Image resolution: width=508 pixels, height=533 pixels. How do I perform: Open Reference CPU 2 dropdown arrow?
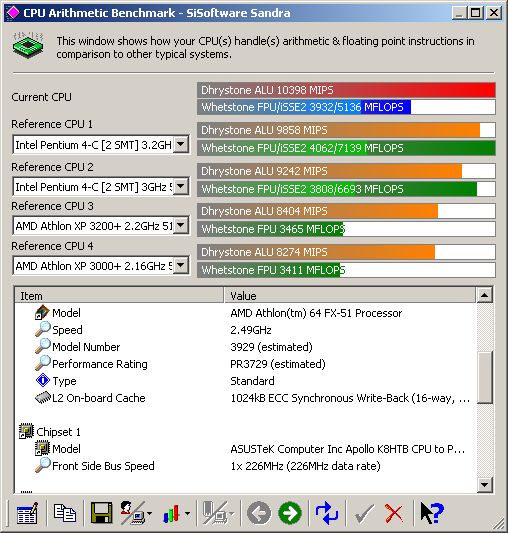tap(181, 186)
